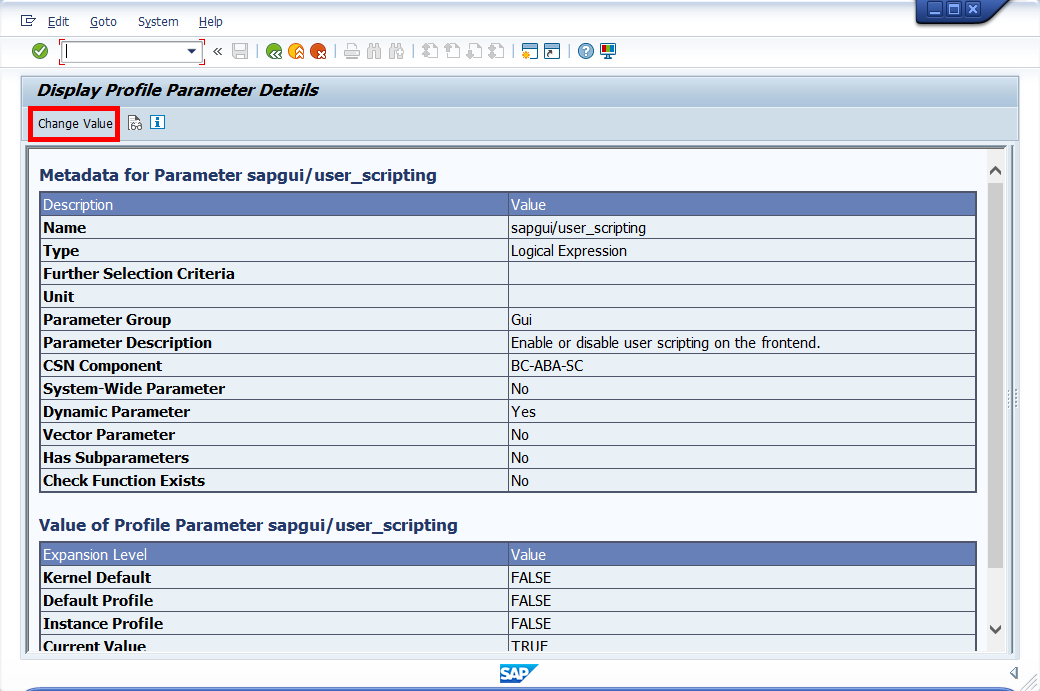Click the 'Parameter Description' row label
This screenshot has width=1040, height=691.
[127, 343]
